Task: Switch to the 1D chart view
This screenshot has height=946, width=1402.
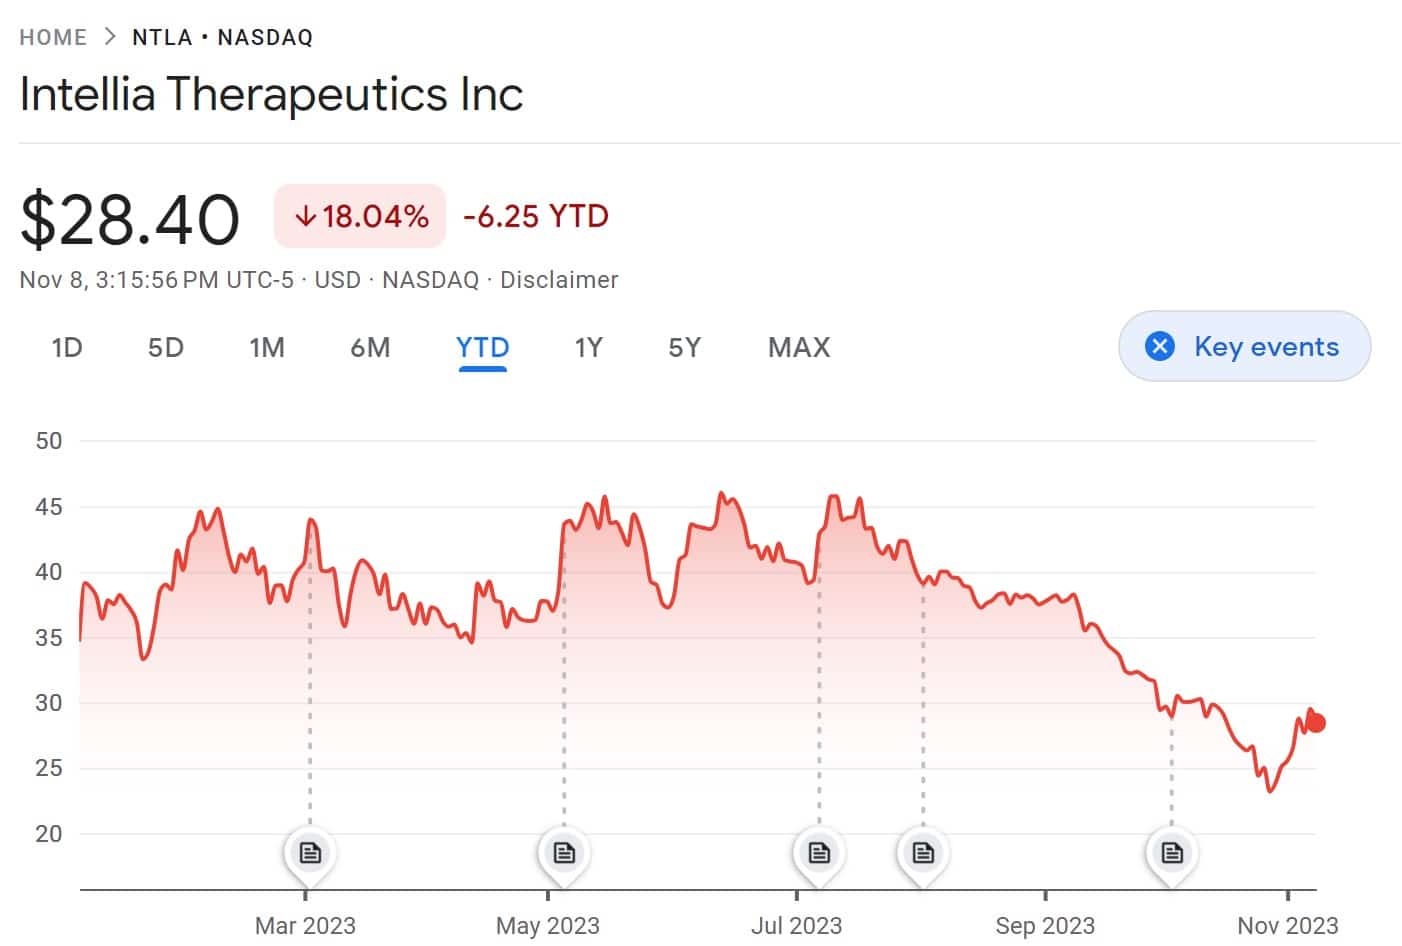Action: [66, 347]
